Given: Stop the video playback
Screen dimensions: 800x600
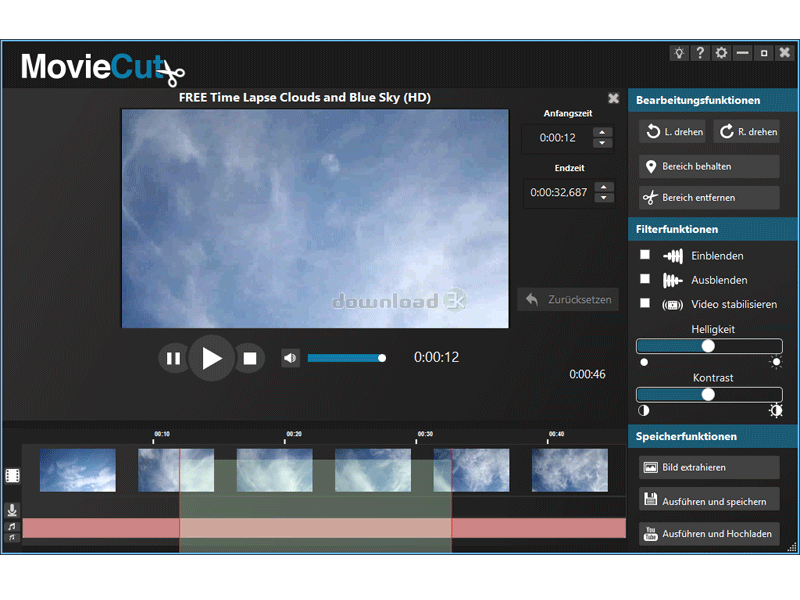Looking at the screenshot, I should [x=250, y=358].
